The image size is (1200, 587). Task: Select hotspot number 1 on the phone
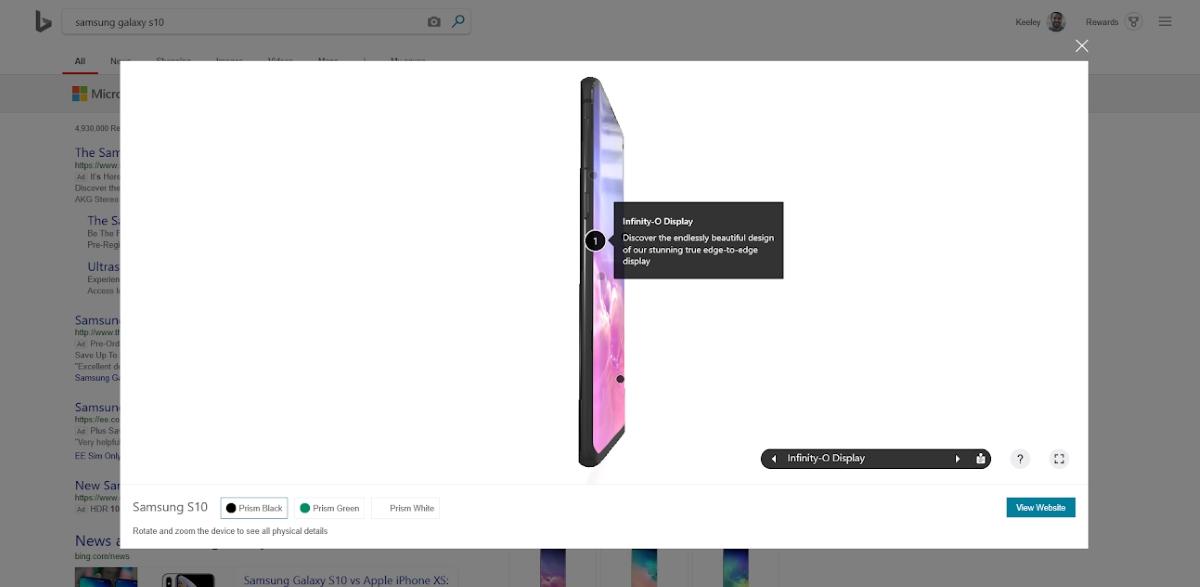click(595, 241)
